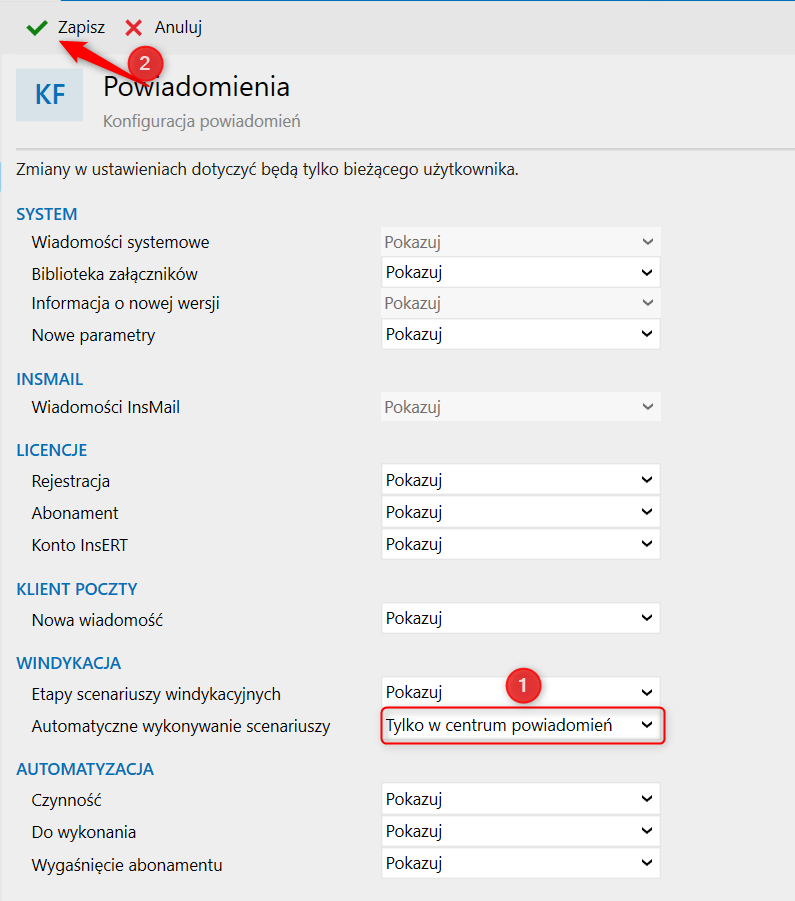Open the Rejestracja notification dropdown
The image size is (795, 901).
click(x=520, y=479)
